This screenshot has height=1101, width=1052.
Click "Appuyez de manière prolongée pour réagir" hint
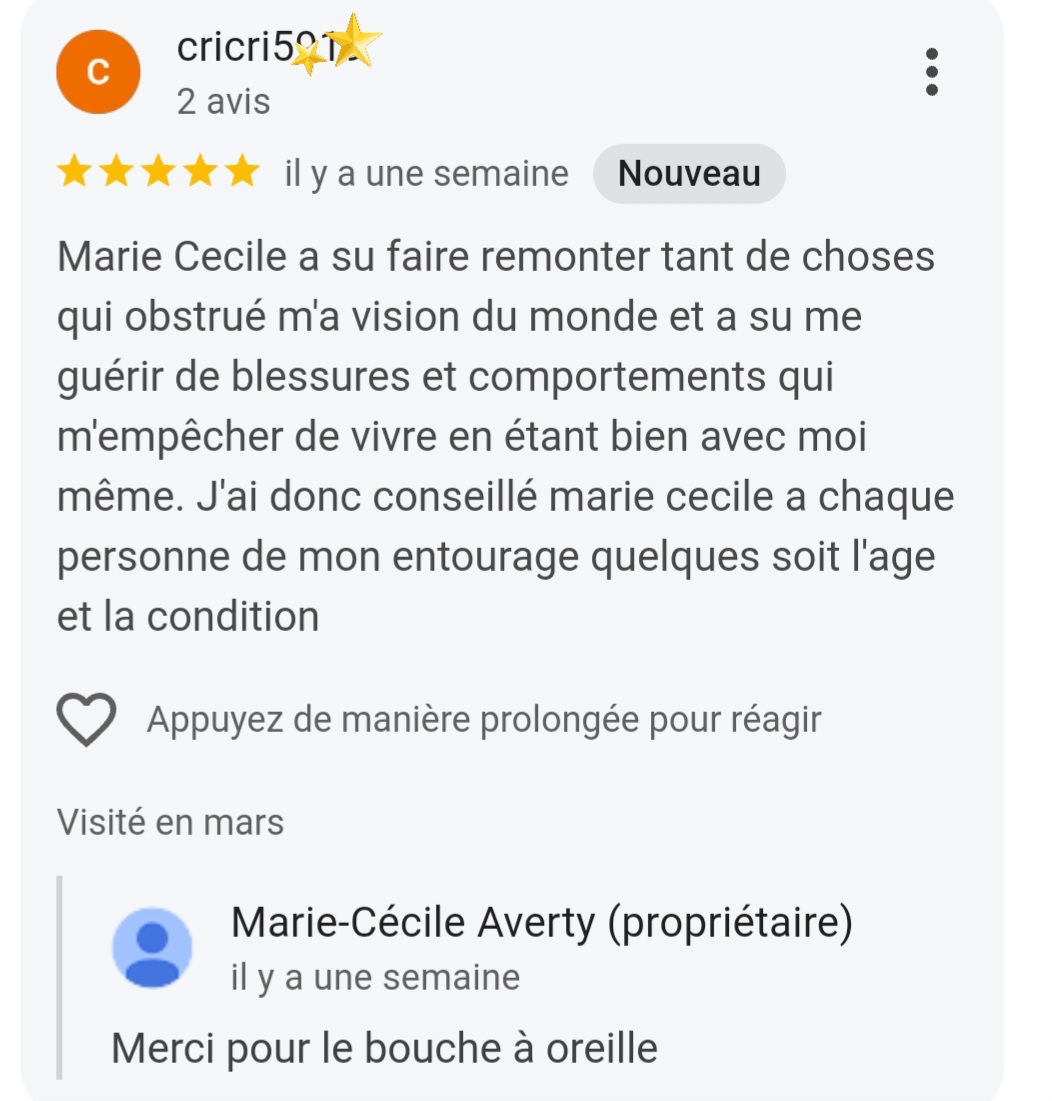tap(484, 720)
